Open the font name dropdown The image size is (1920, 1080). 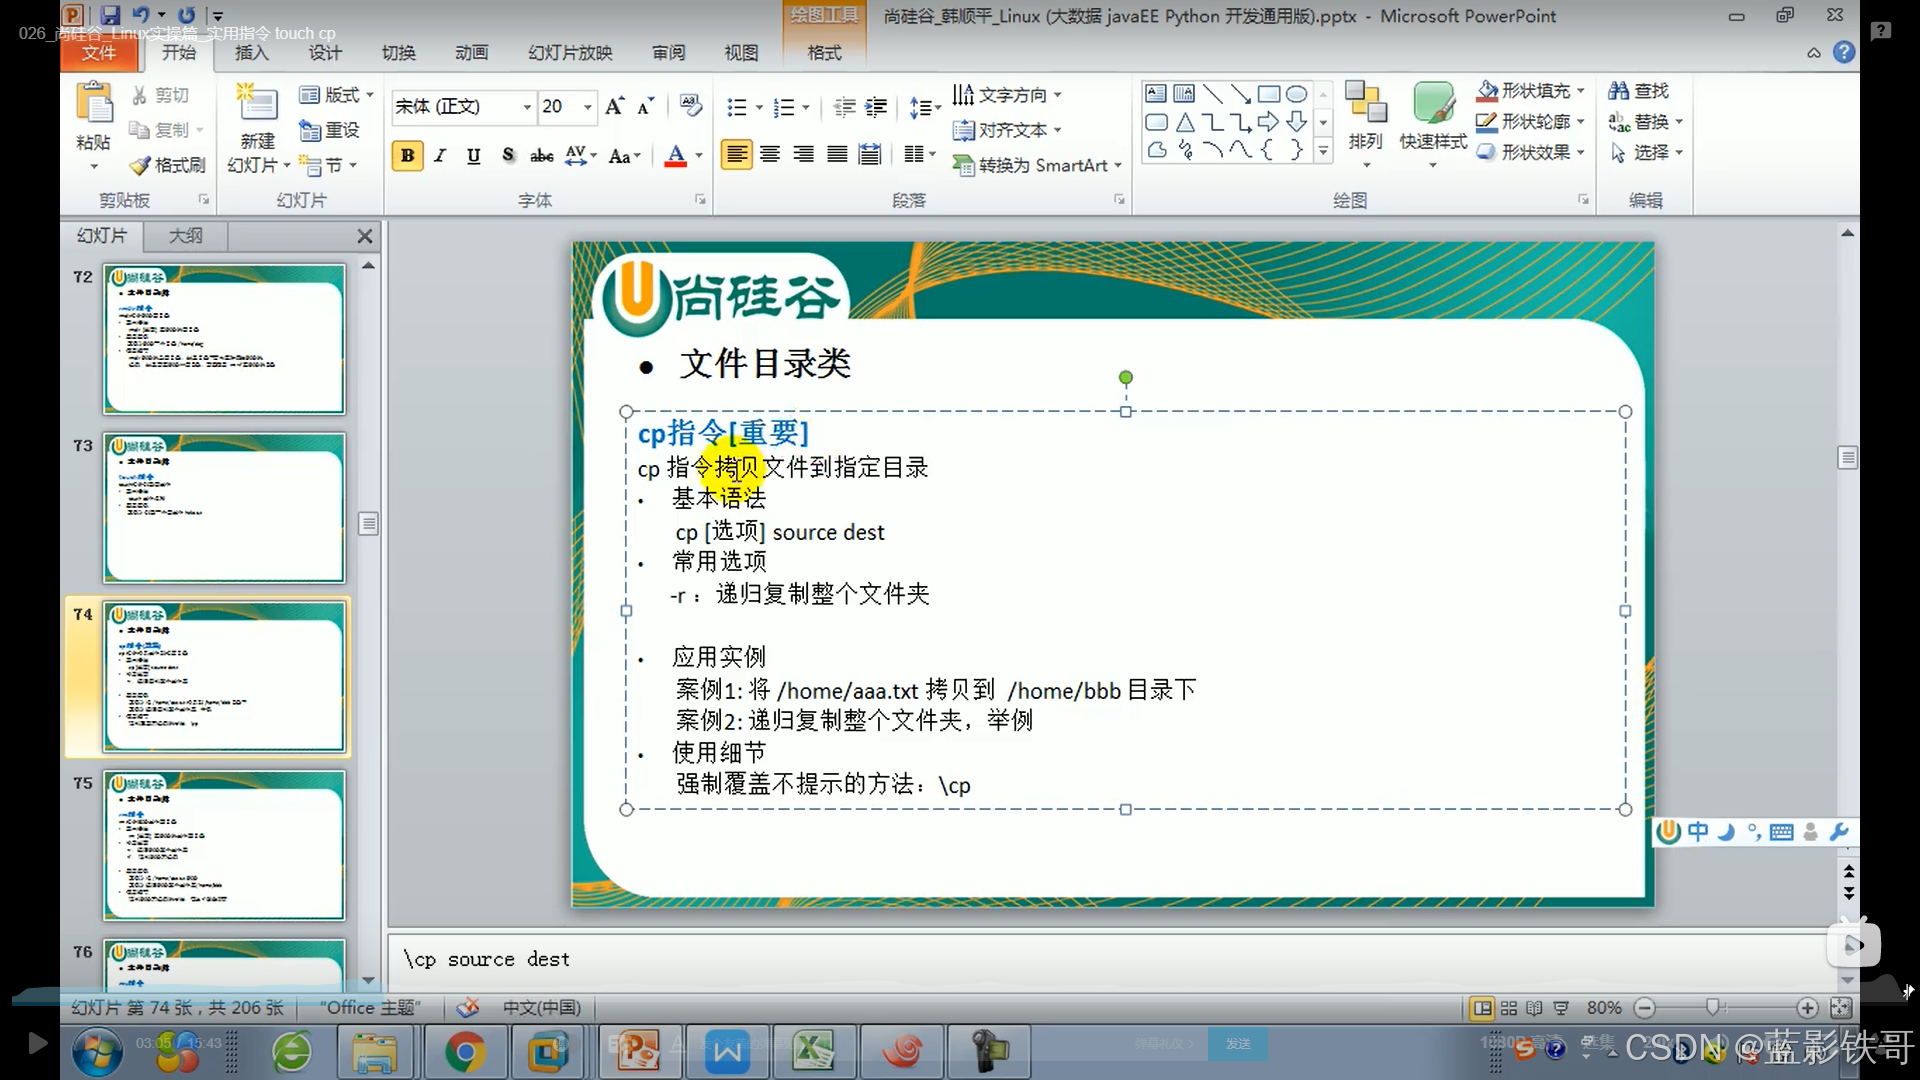coord(527,107)
